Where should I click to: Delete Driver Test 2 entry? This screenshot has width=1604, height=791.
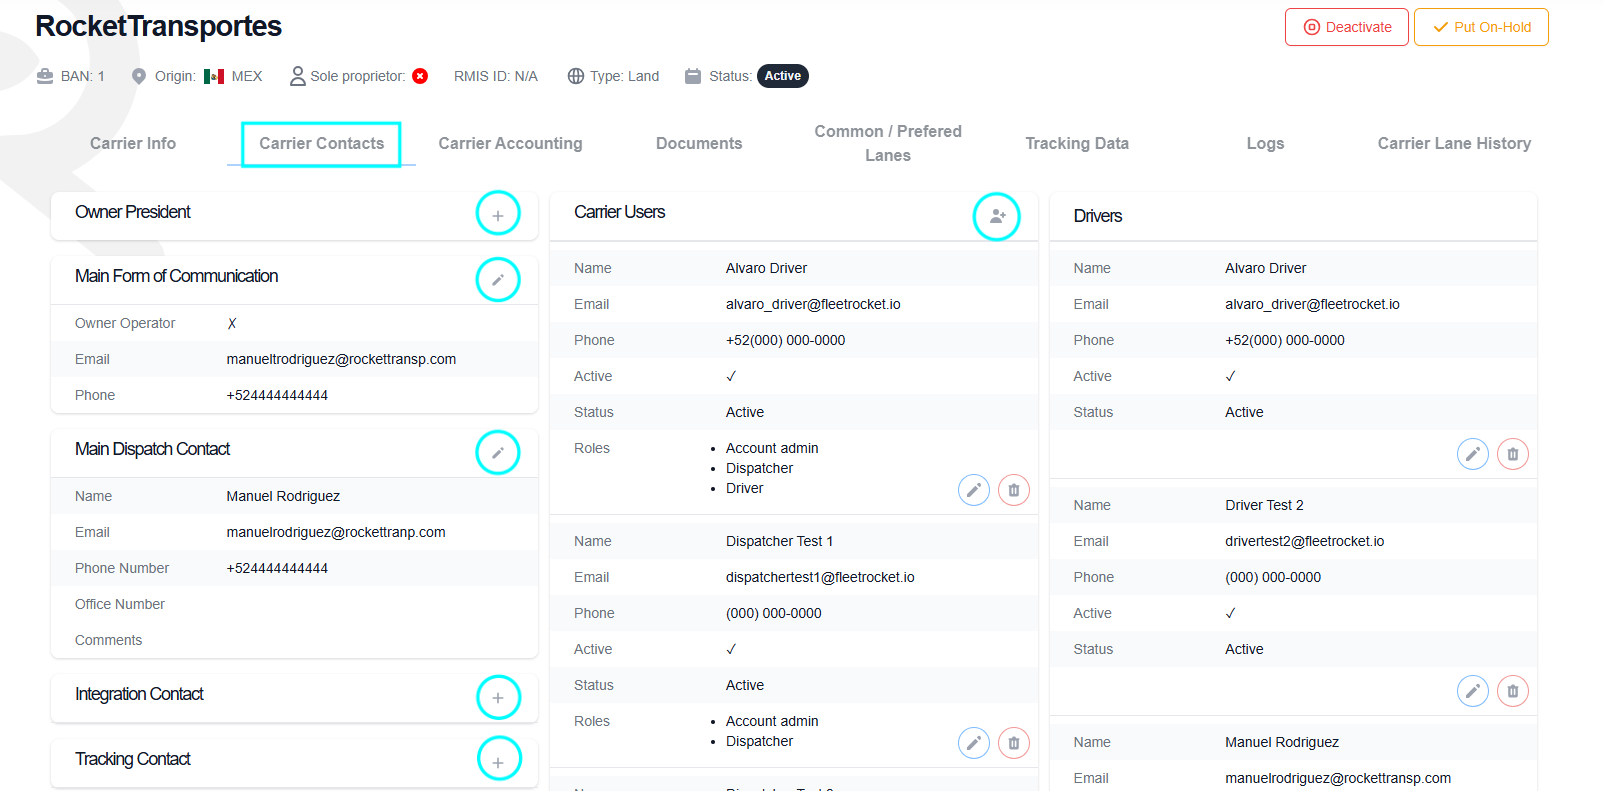tap(1513, 691)
